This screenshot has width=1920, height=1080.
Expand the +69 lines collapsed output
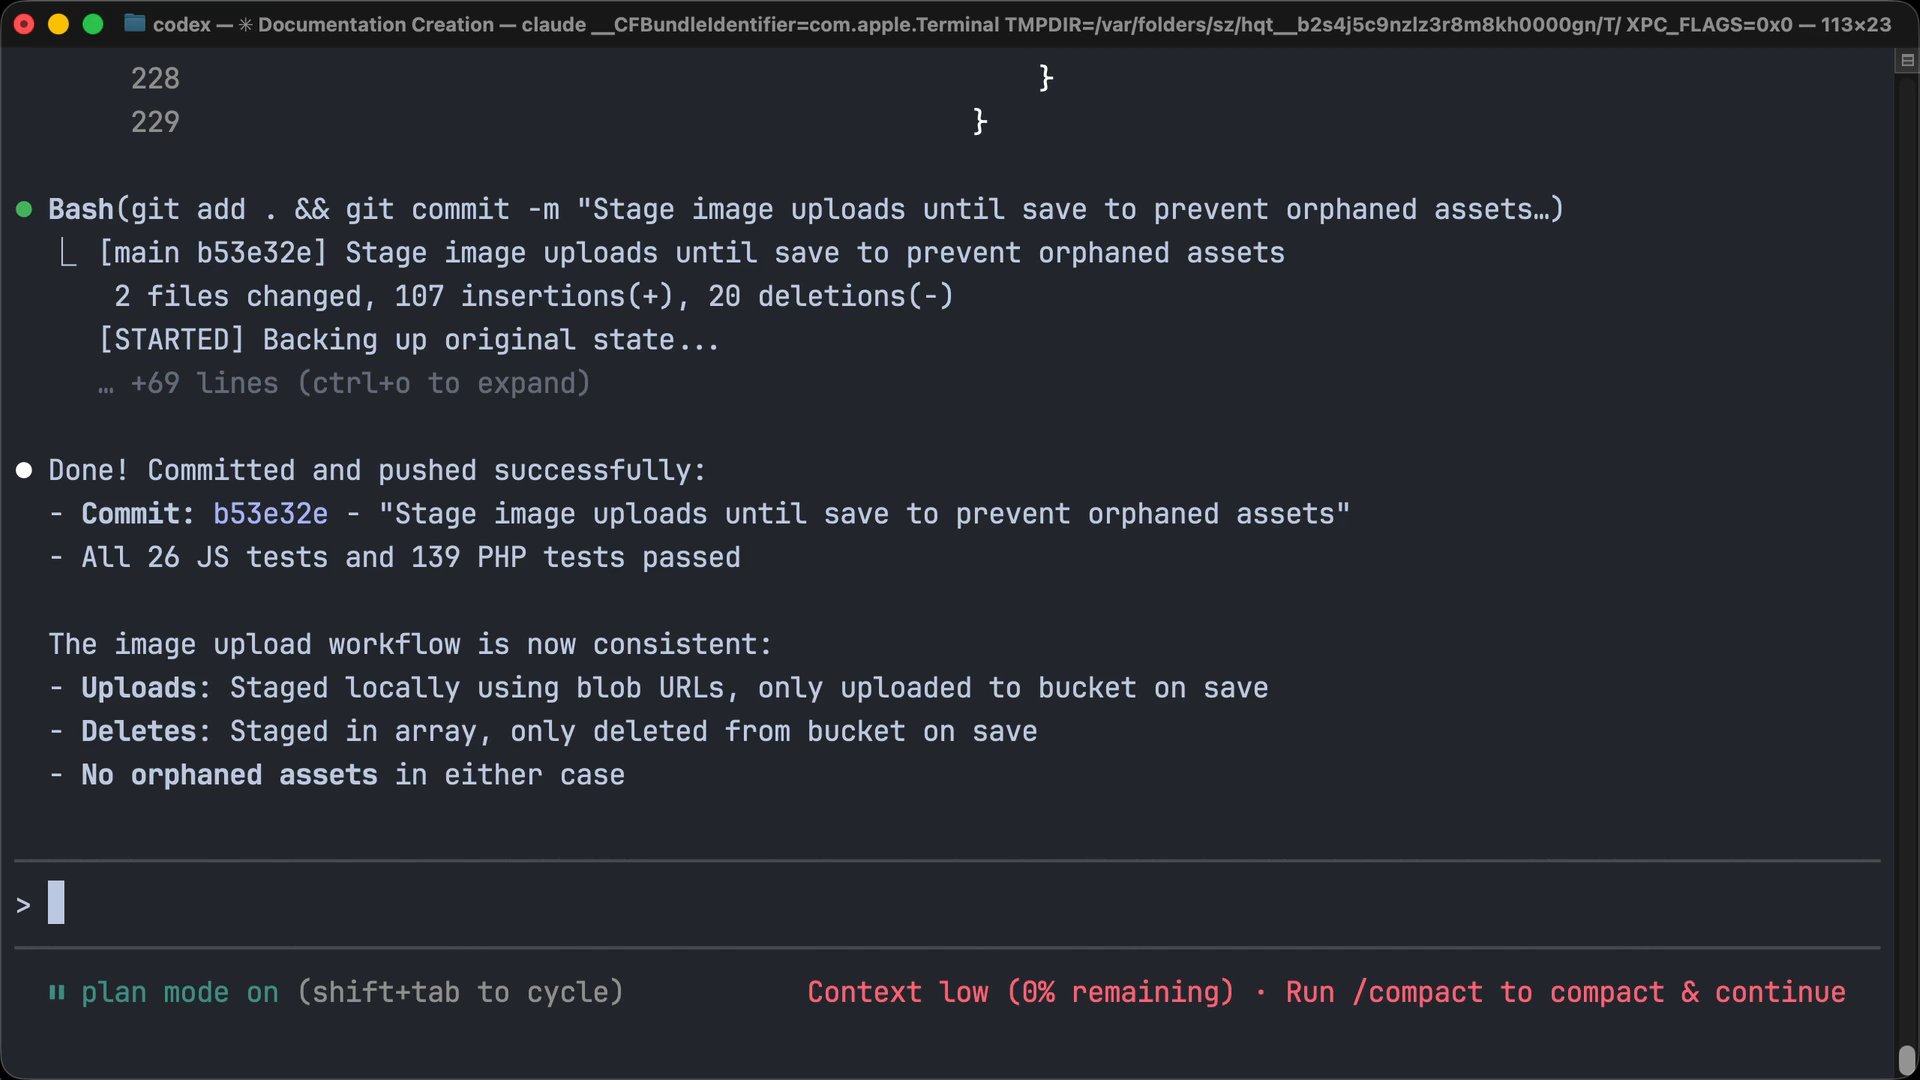pos(205,384)
